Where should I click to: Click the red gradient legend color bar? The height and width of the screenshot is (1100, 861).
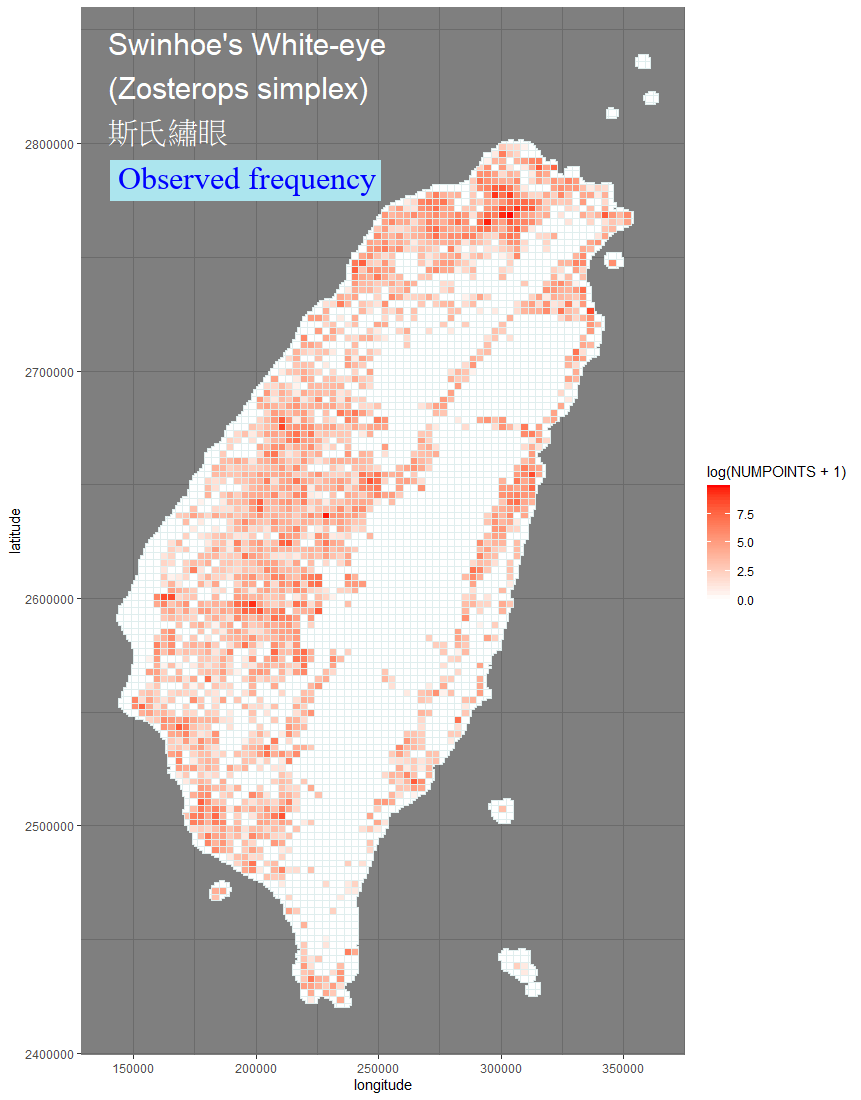(719, 541)
